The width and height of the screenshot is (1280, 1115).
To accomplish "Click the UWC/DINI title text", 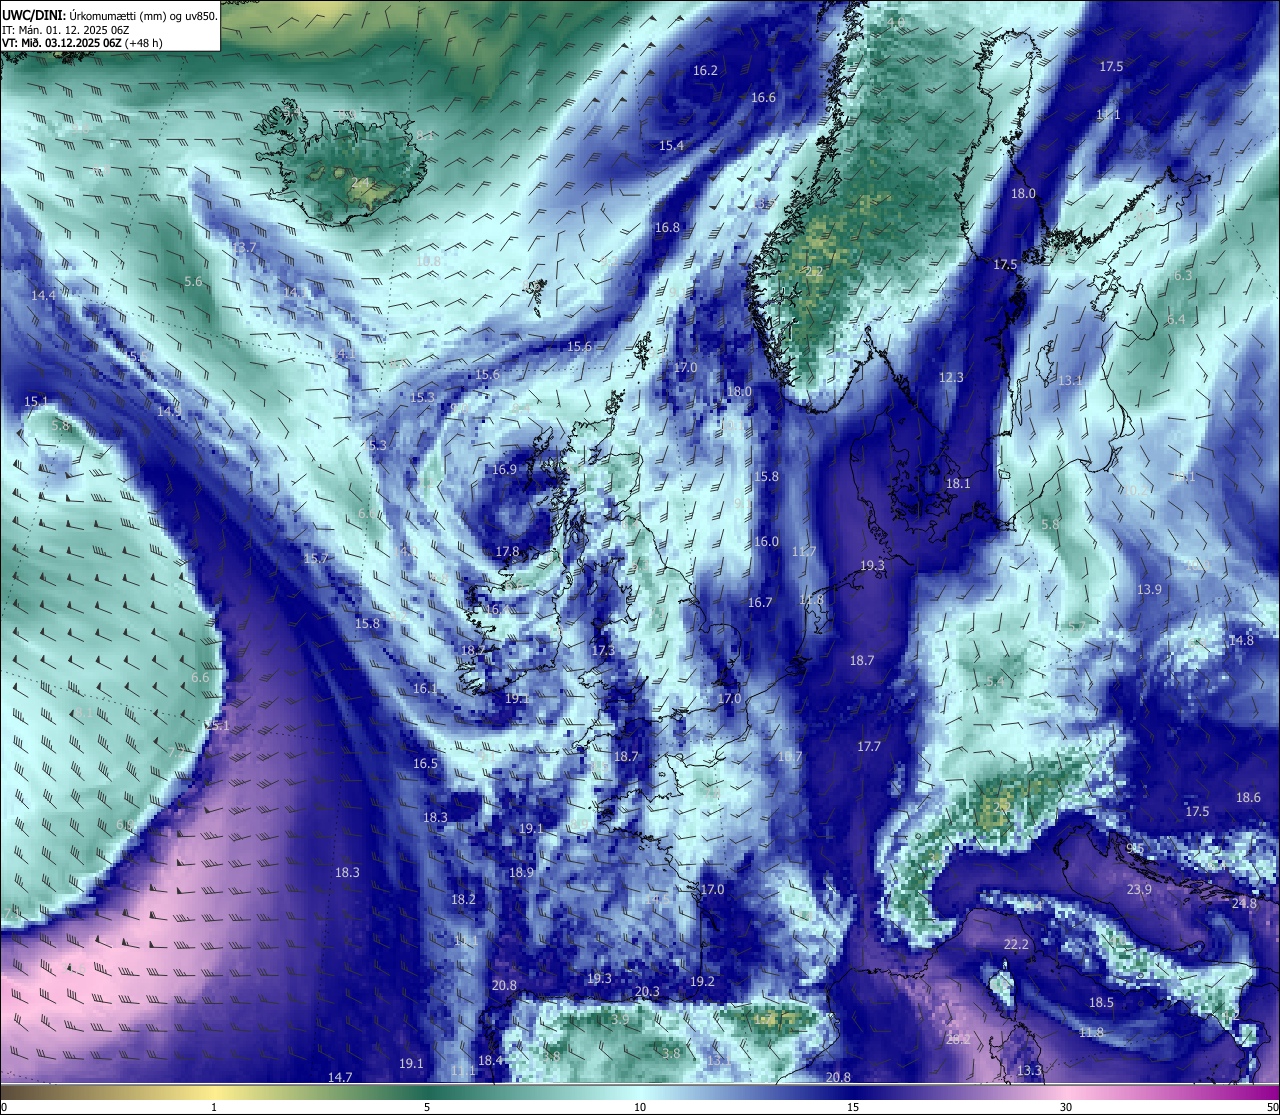I will coord(109,15).
